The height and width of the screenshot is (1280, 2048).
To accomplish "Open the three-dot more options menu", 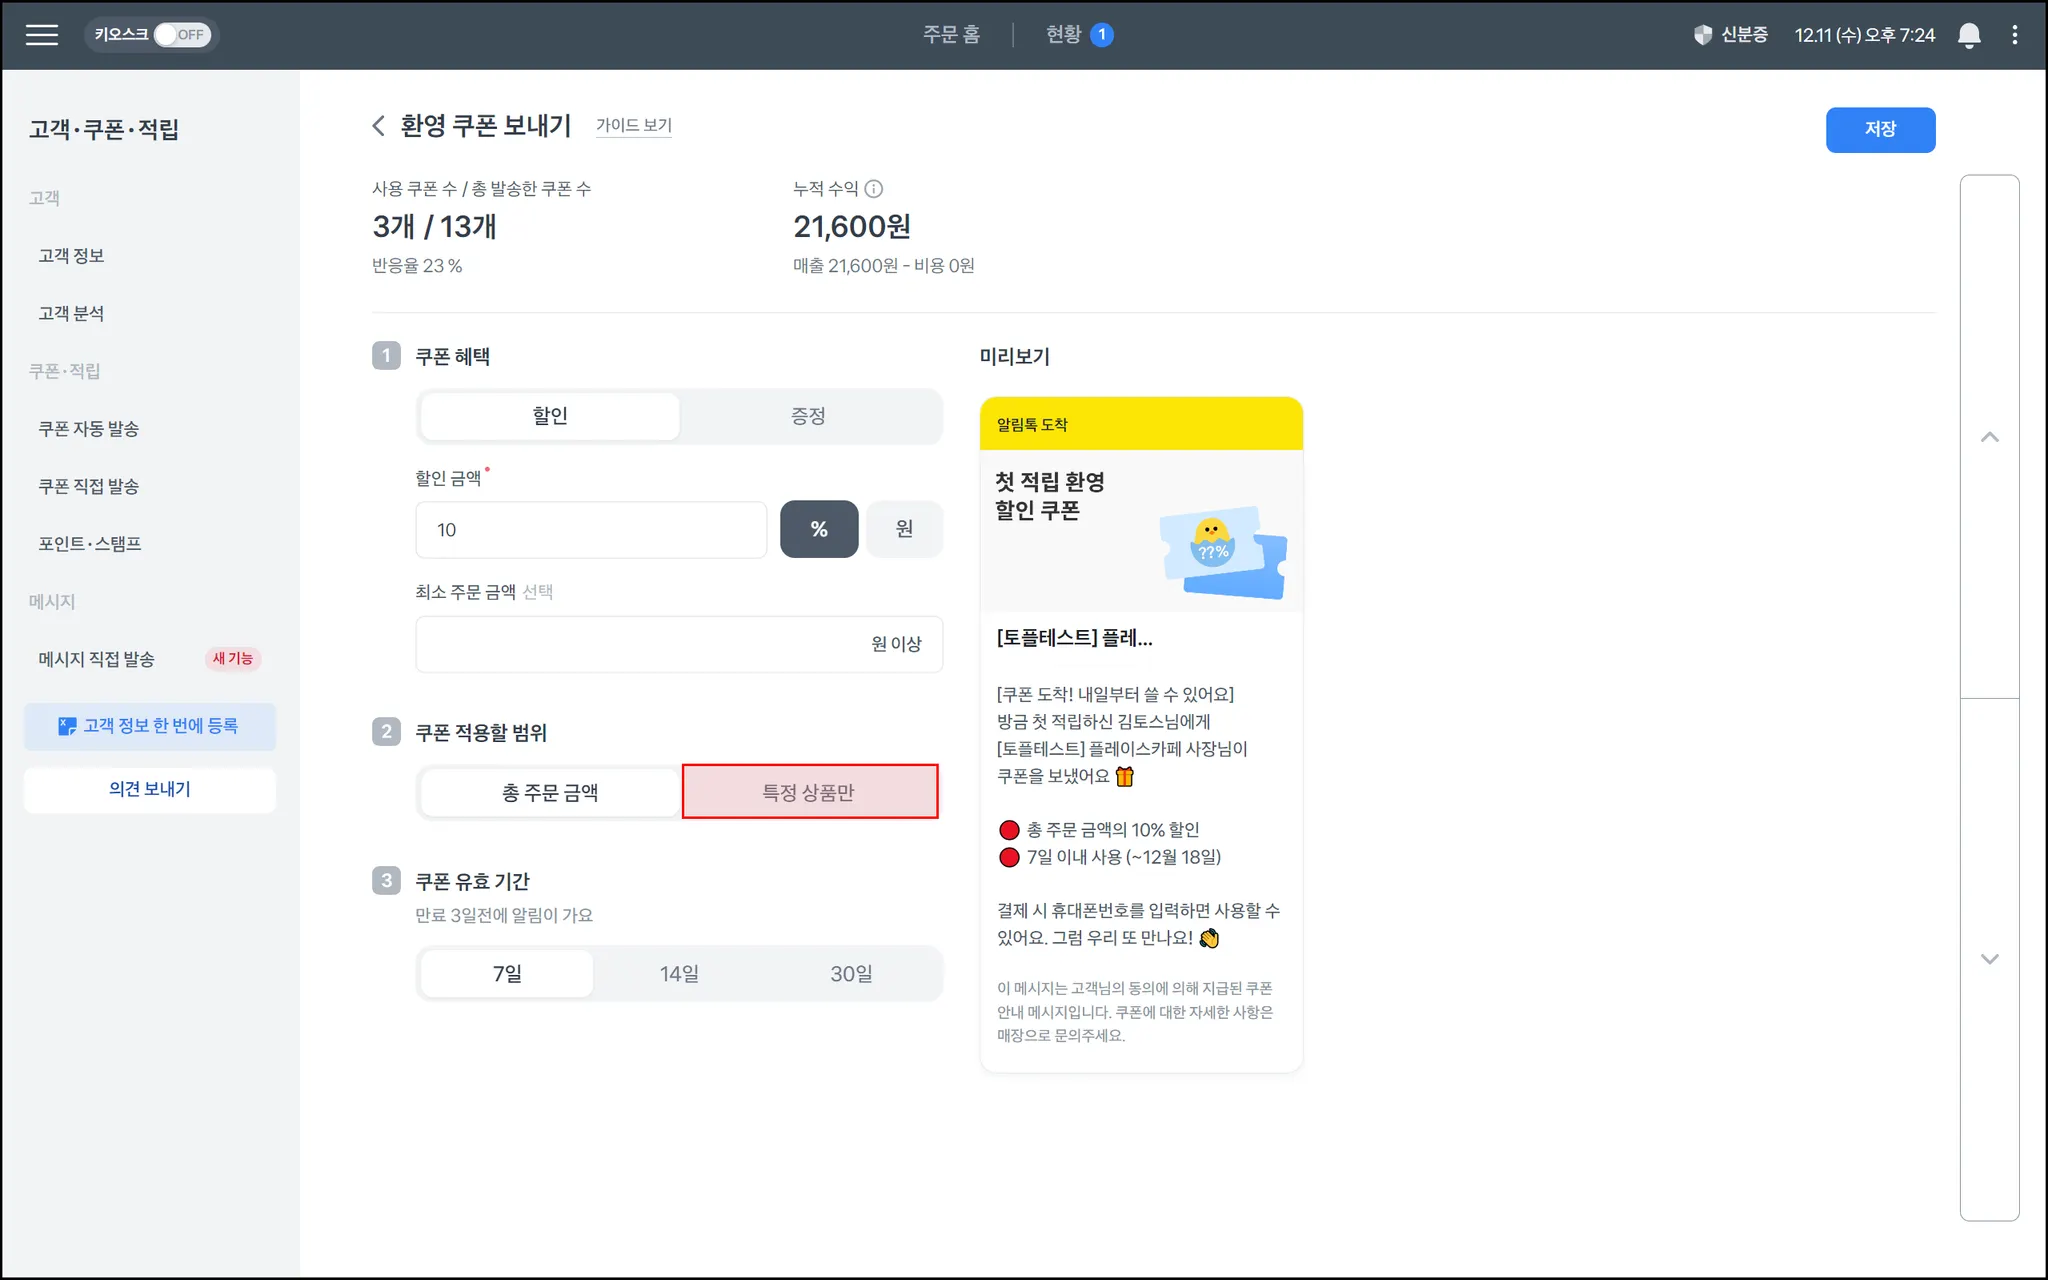I will [2014, 35].
